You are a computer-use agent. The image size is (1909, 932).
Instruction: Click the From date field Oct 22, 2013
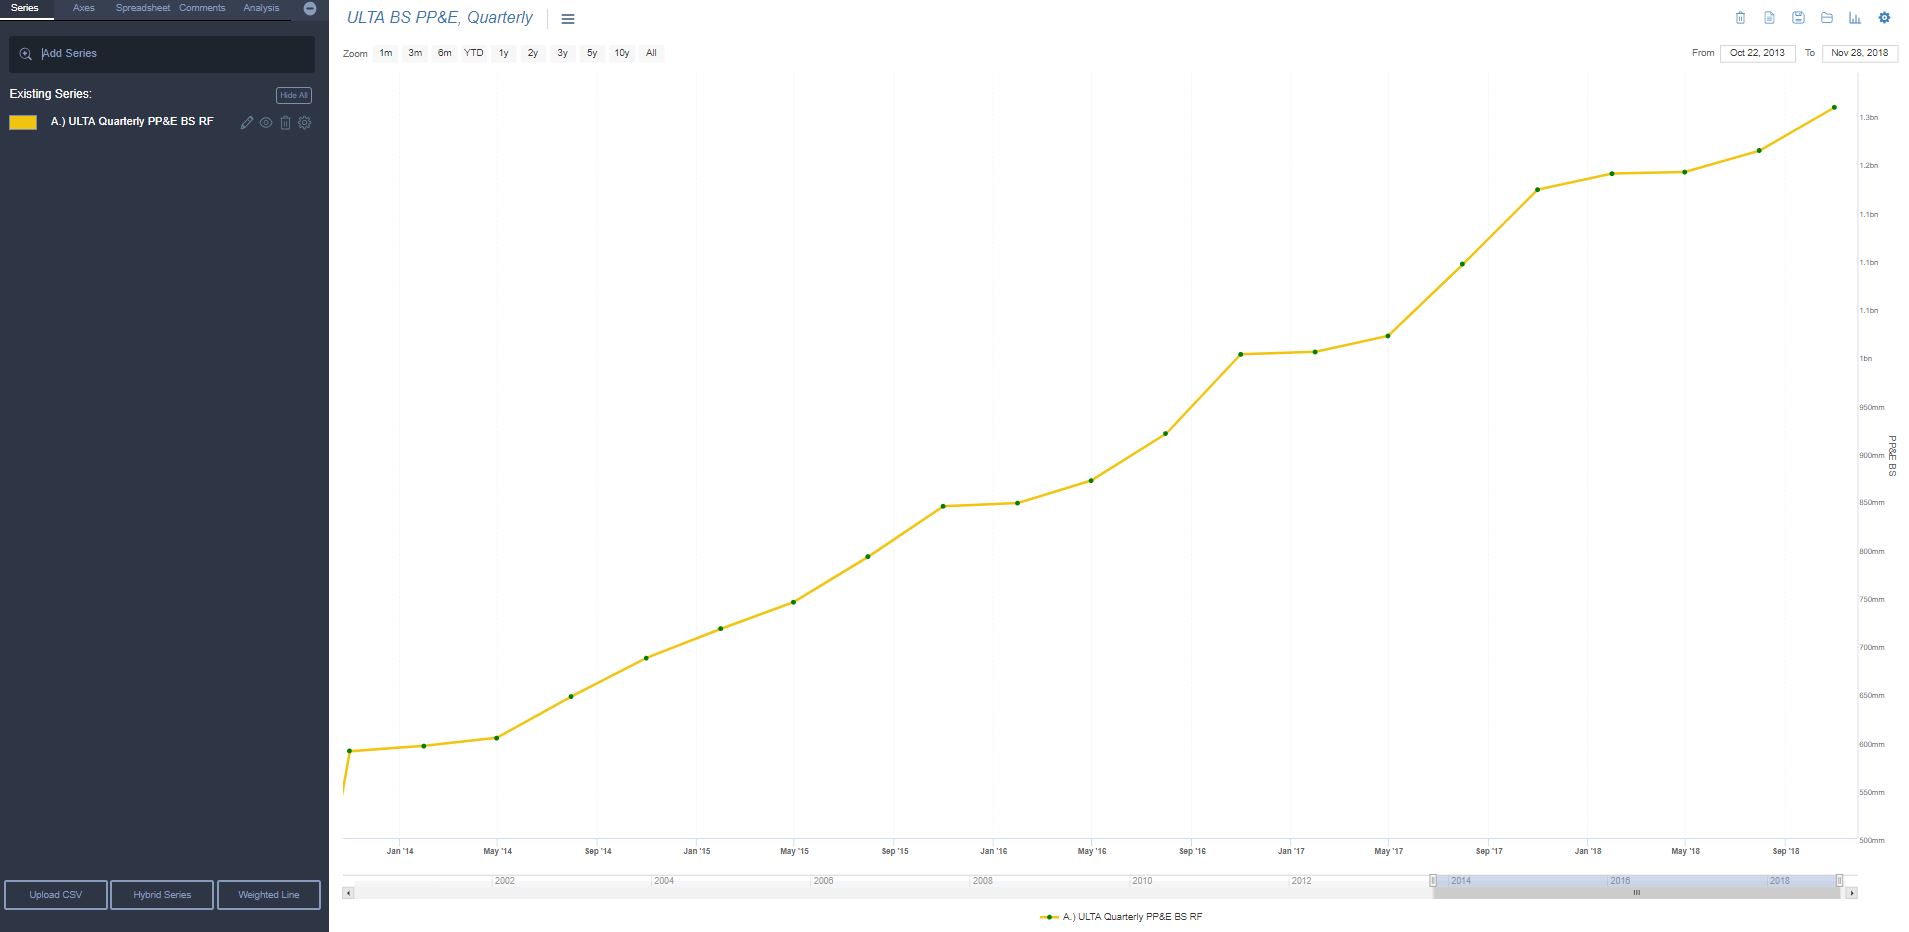click(x=1757, y=53)
